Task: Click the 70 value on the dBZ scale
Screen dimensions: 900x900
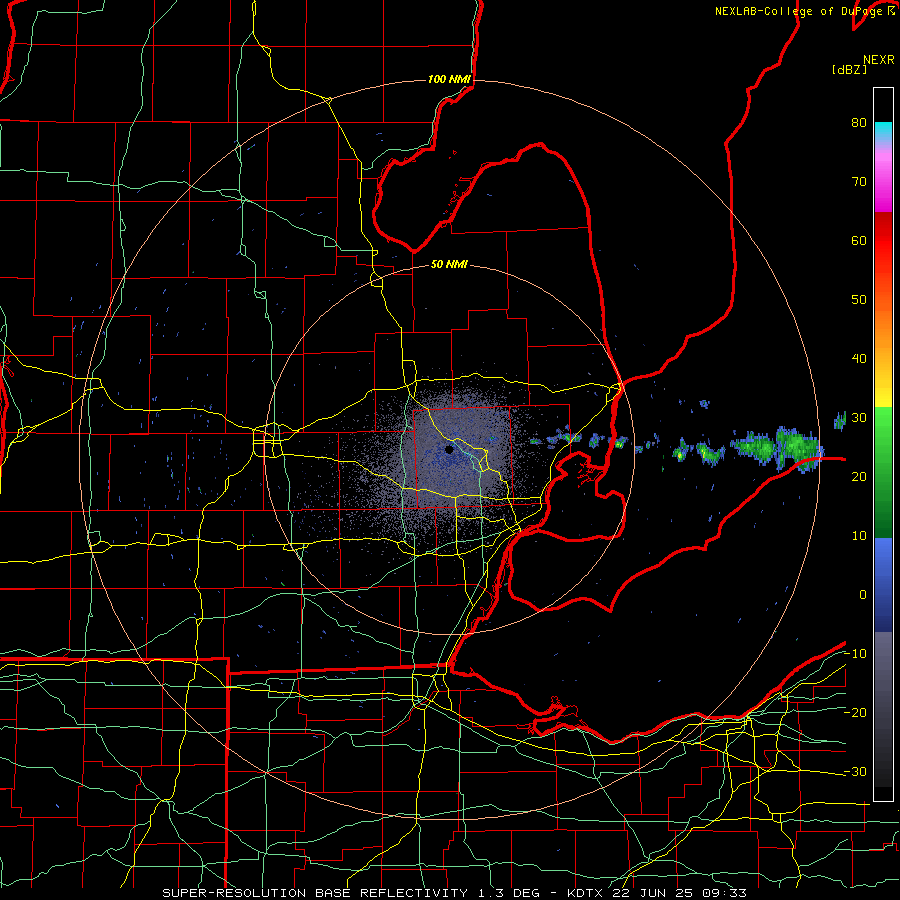Action: tap(859, 182)
